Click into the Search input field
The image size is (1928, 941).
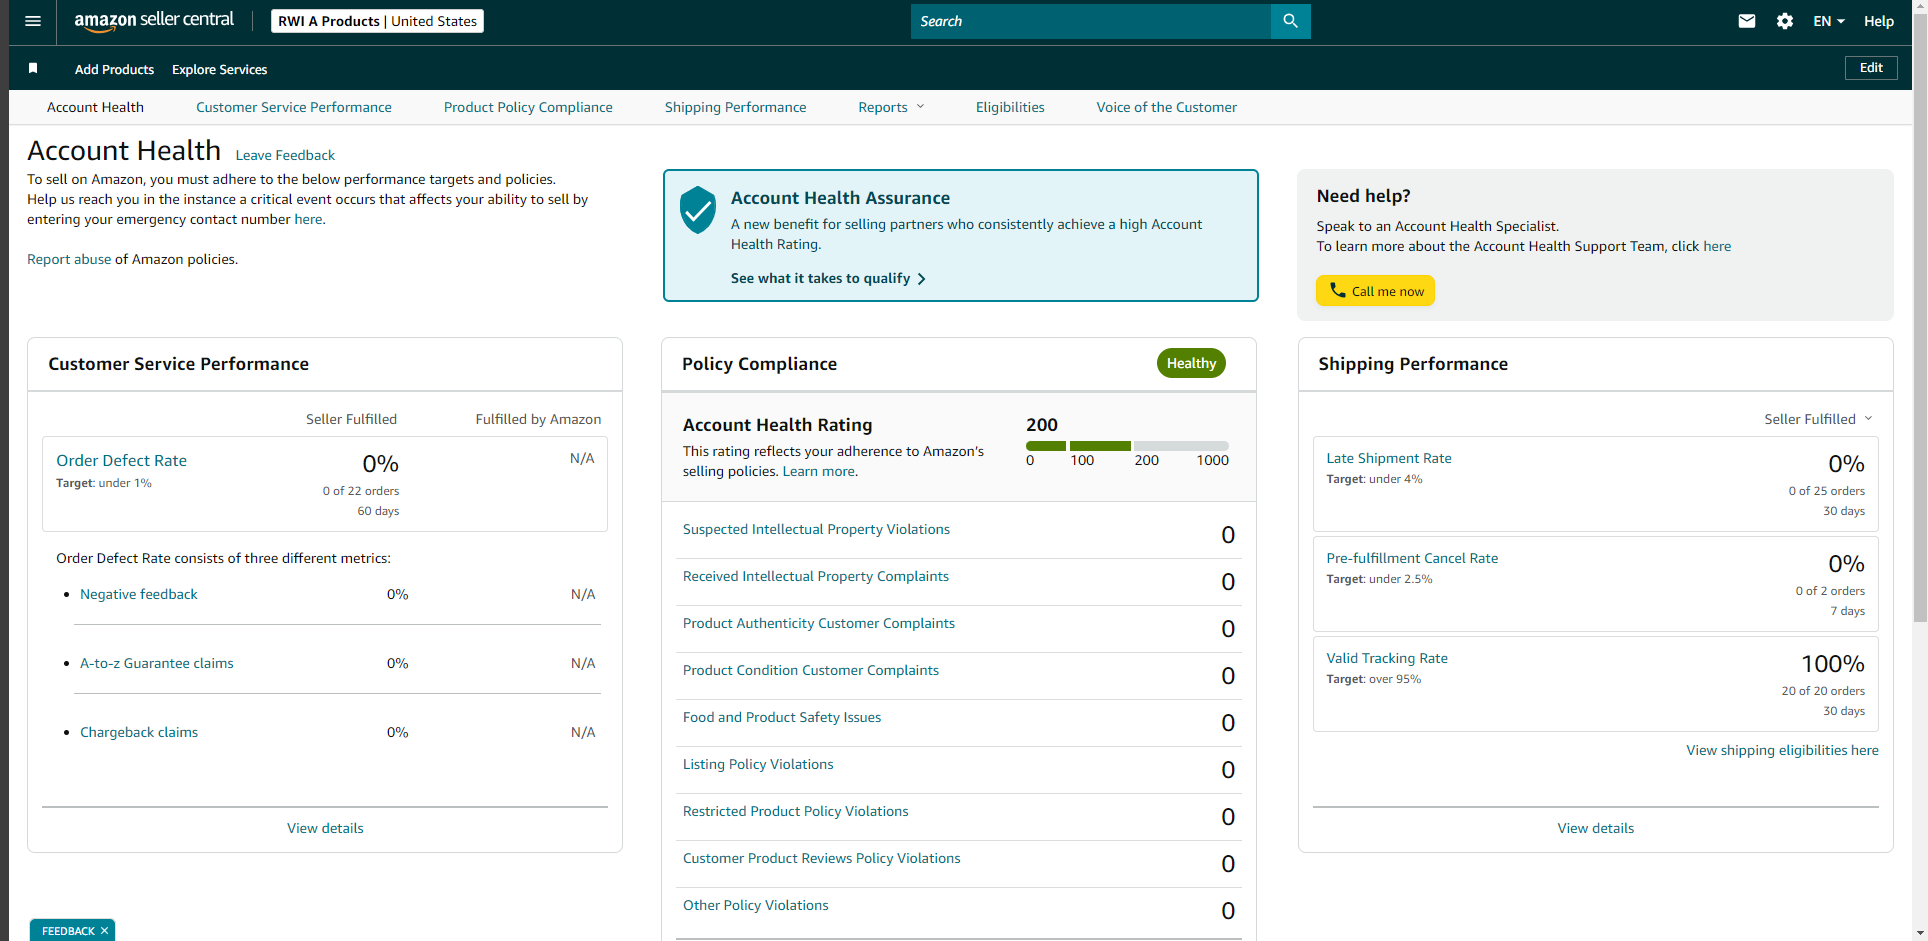[1090, 21]
